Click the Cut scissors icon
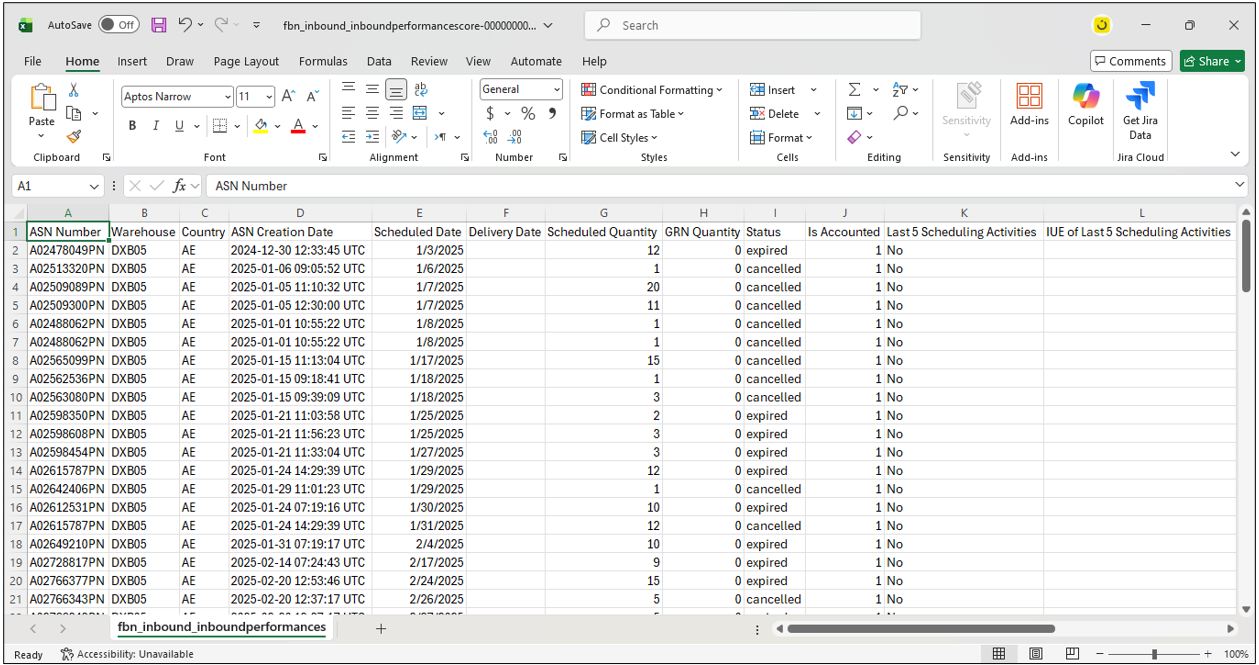The image size is (1259, 665). click(74, 90)
